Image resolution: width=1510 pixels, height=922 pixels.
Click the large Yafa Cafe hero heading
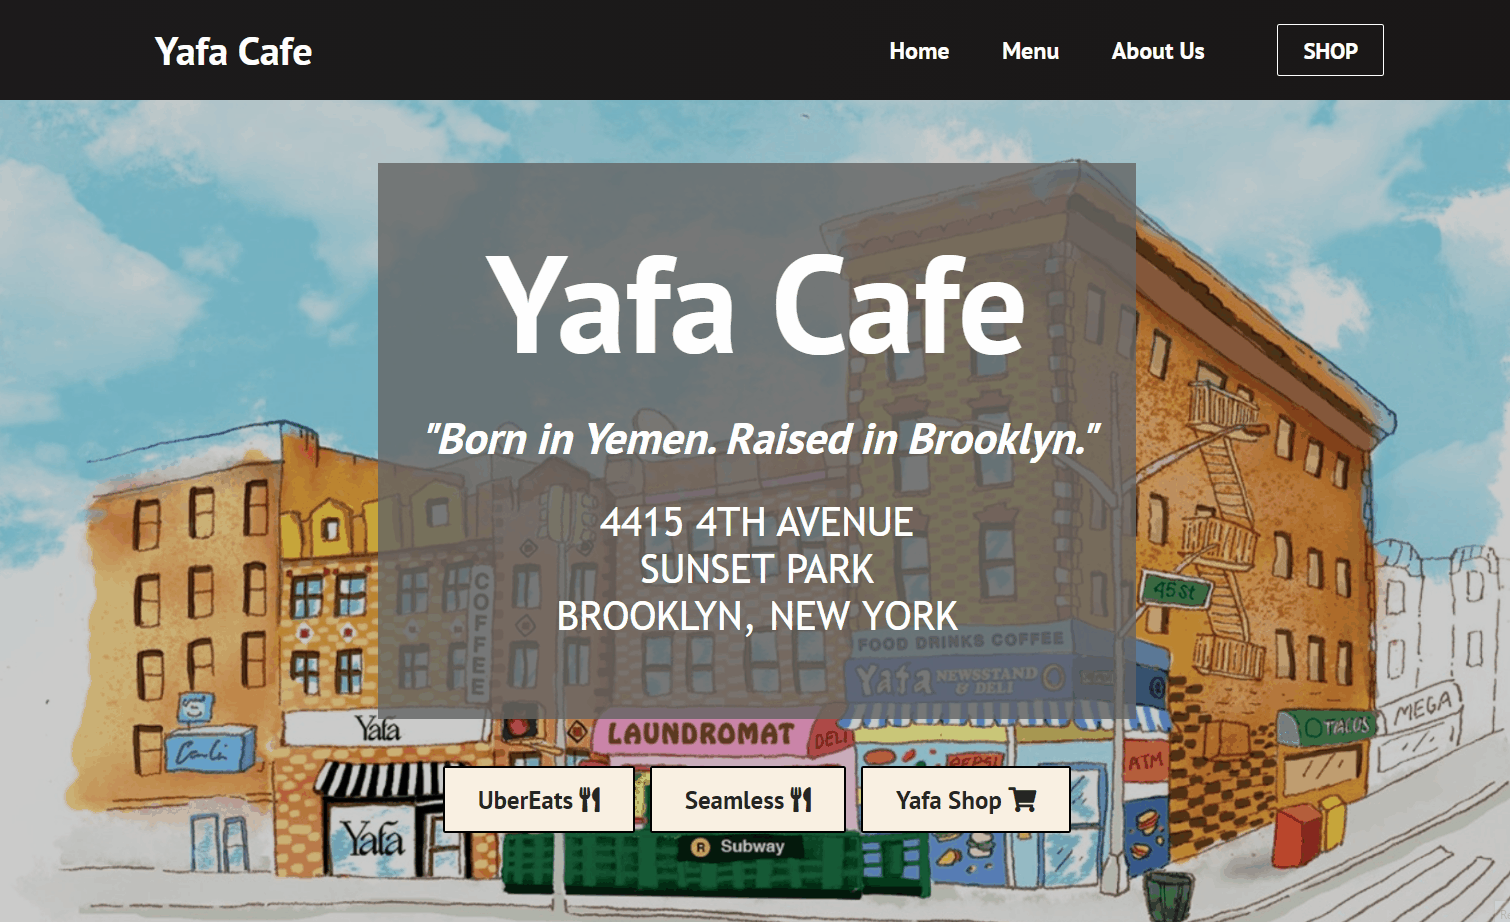pos(756,305)
